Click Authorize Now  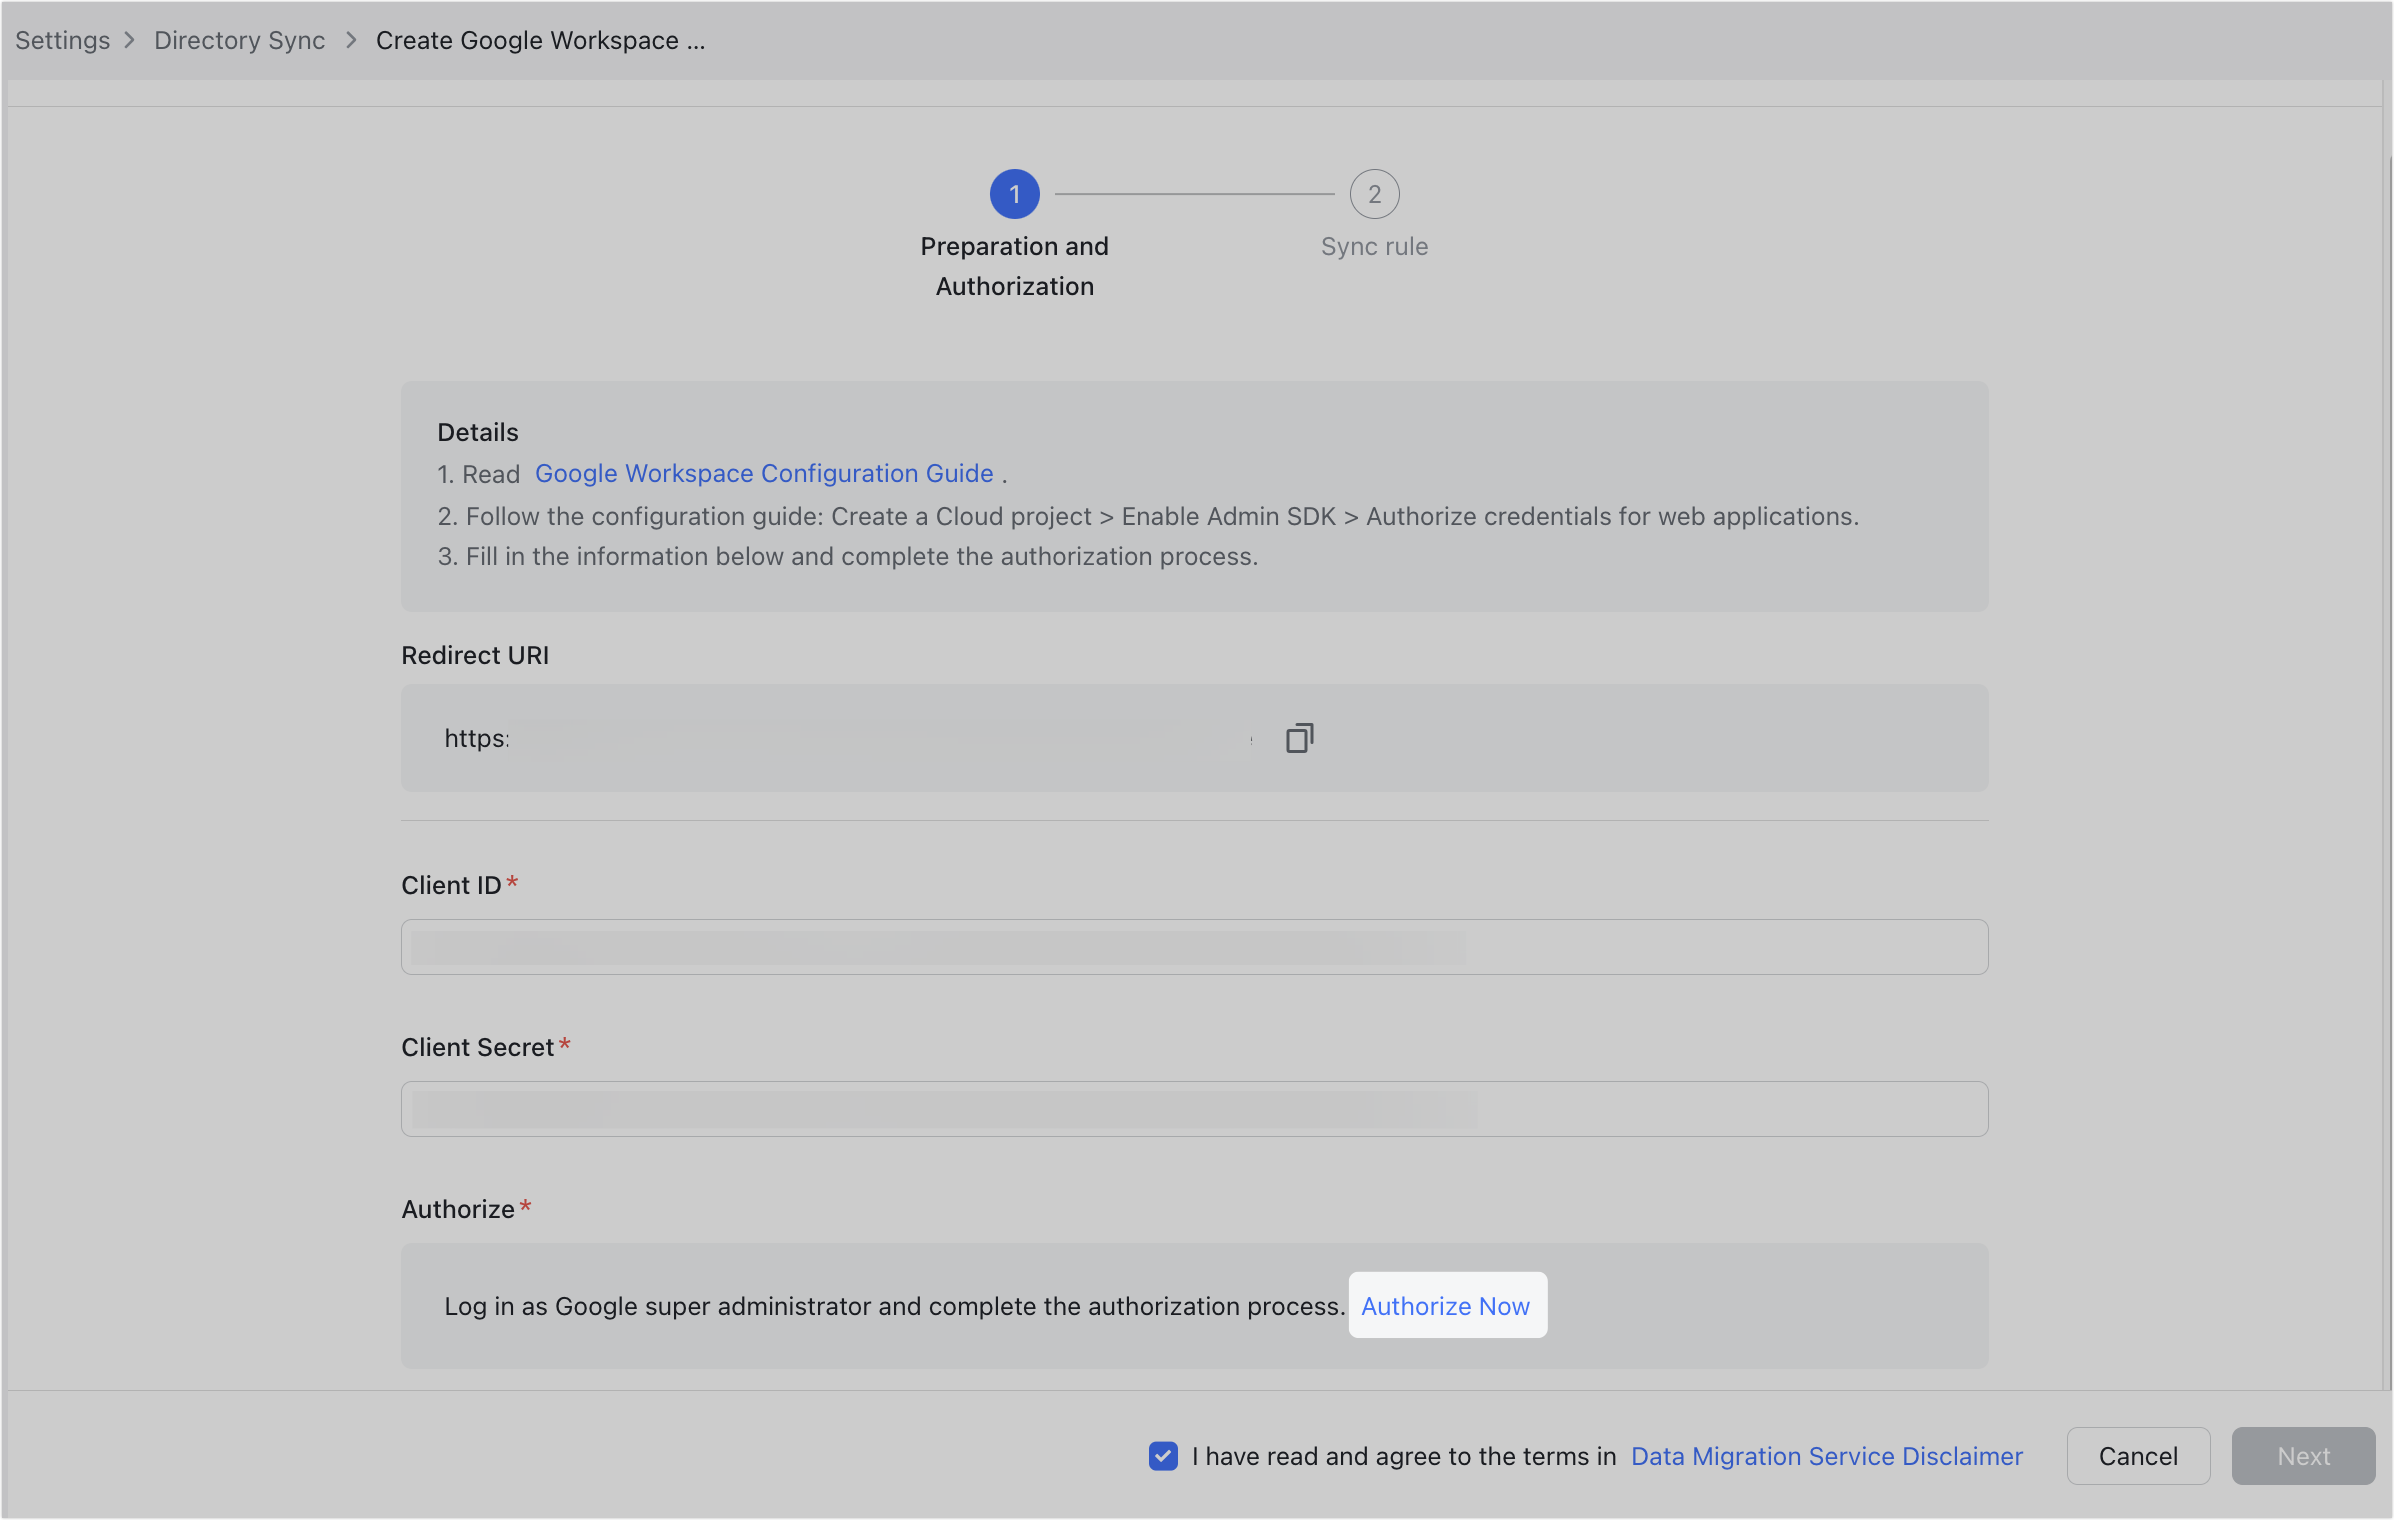[x=1446, y=1305]
